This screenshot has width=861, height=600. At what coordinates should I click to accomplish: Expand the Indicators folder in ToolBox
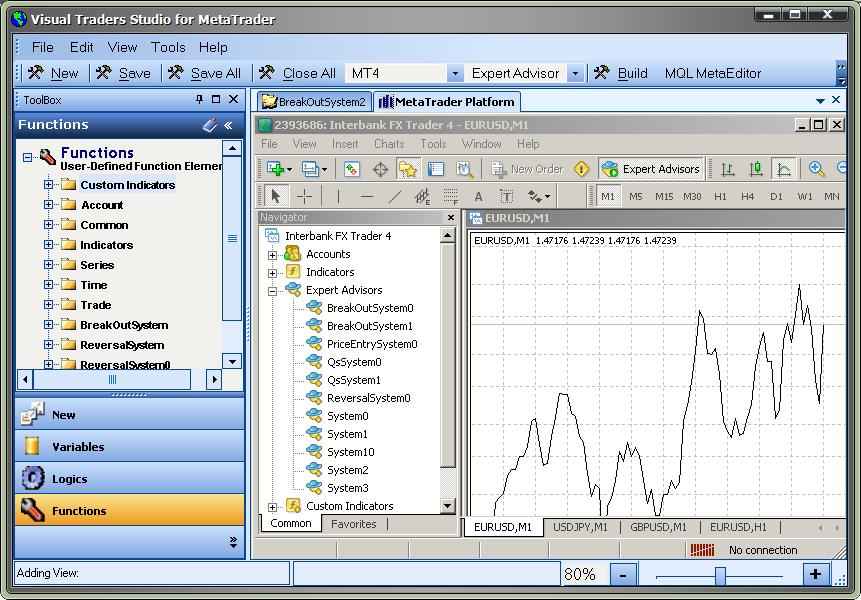coord(48,245)
